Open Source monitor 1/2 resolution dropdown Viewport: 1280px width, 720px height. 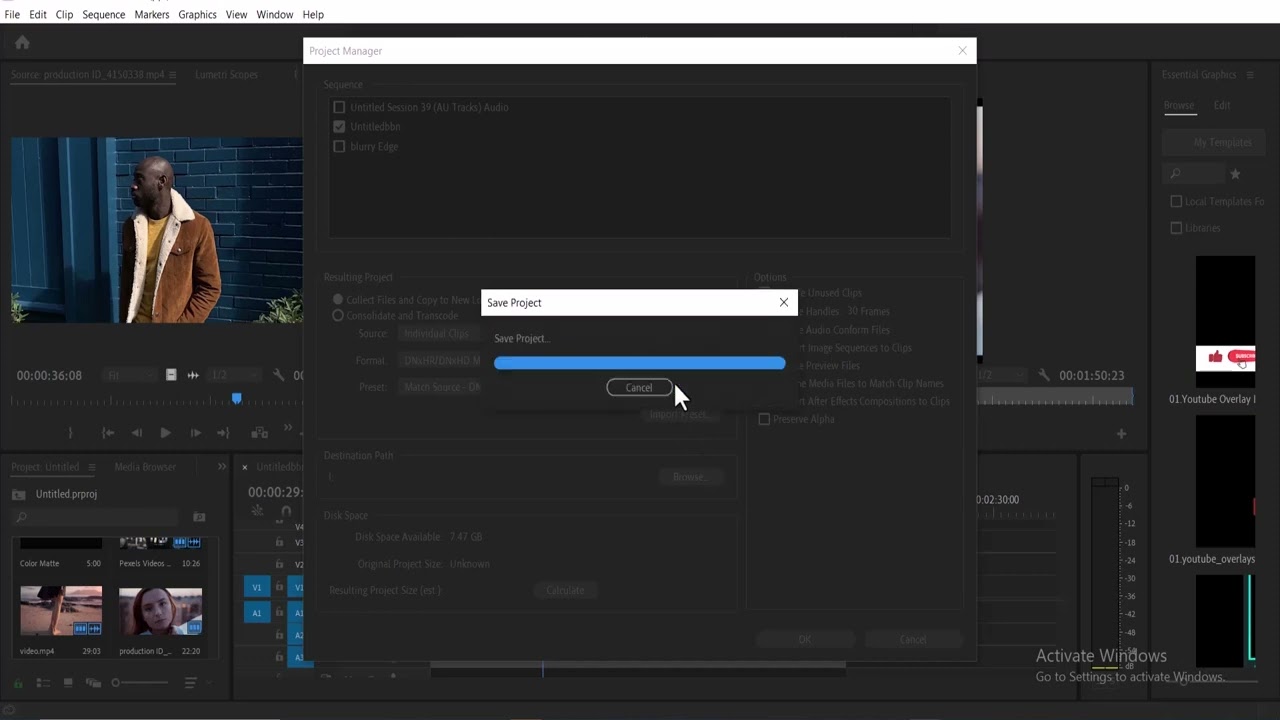coord(236,376)
